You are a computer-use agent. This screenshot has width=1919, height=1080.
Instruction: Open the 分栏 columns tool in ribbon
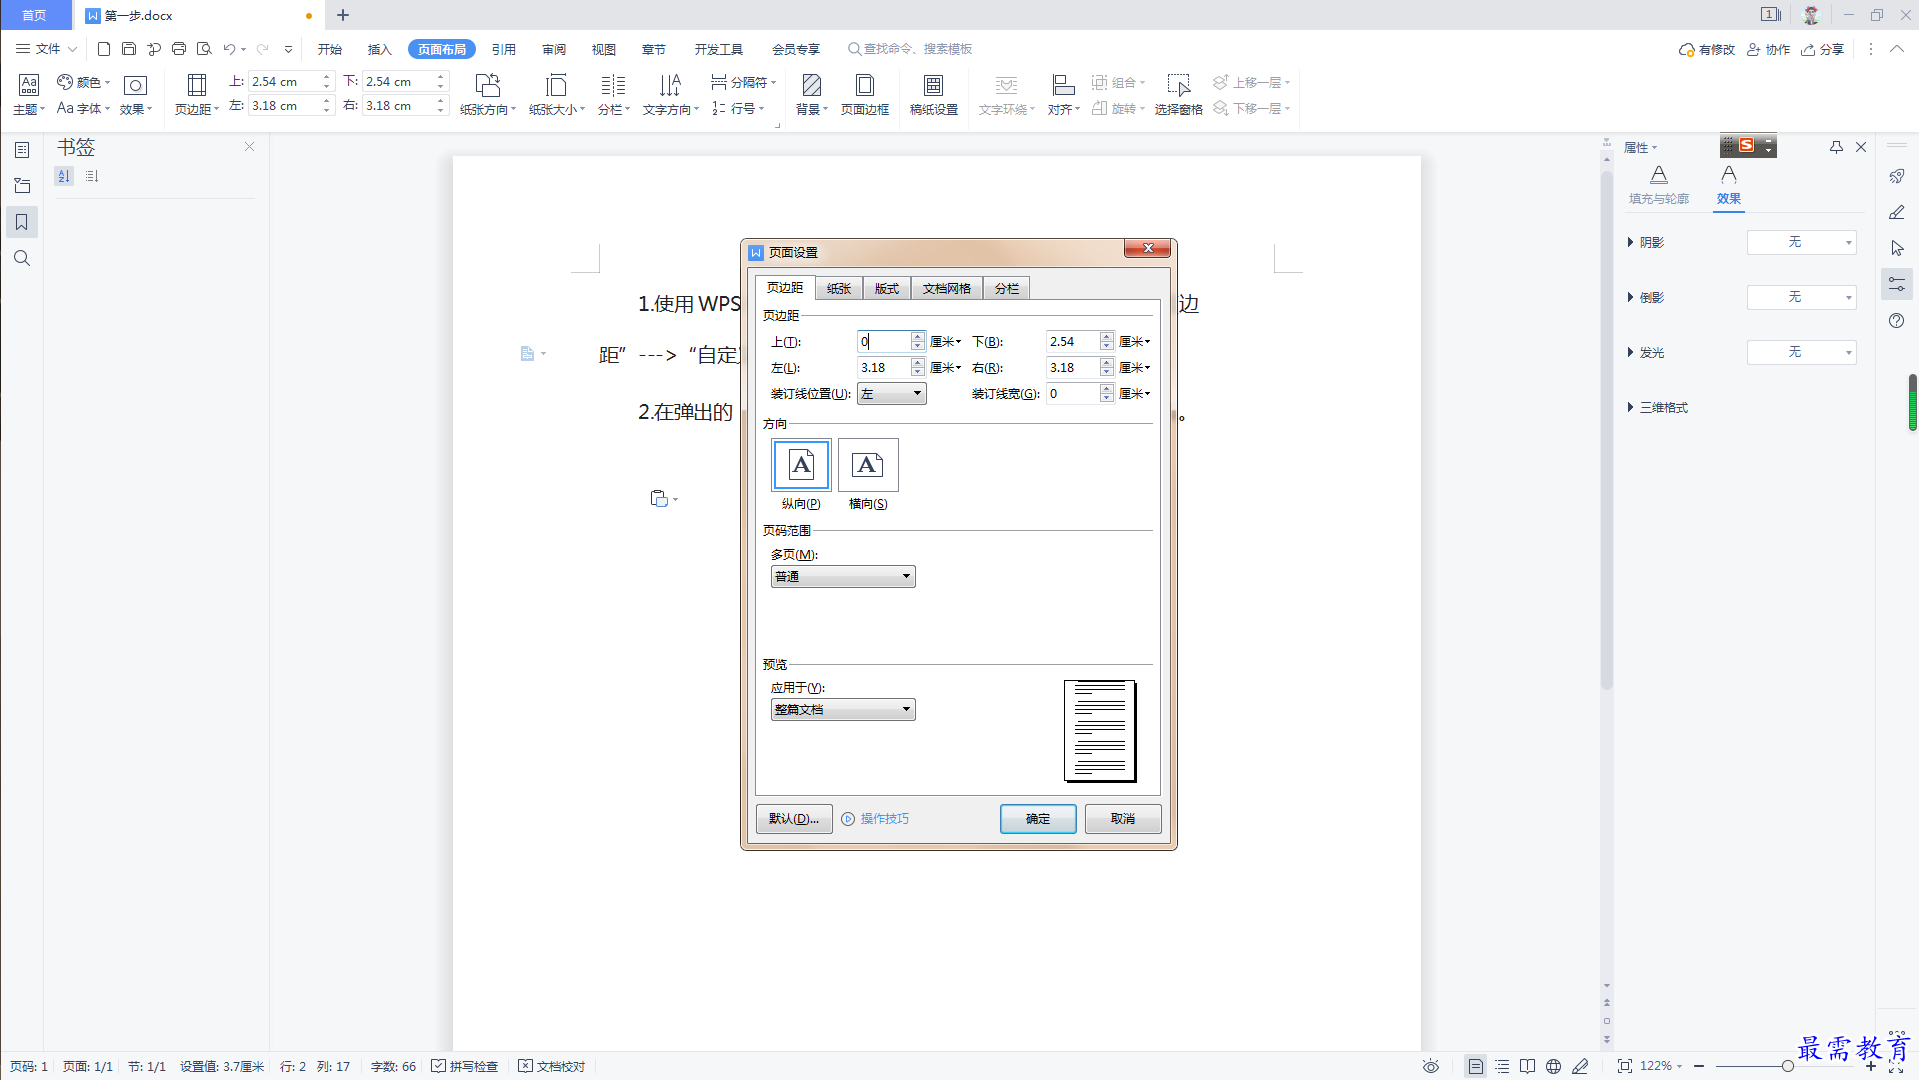[613, 95]
